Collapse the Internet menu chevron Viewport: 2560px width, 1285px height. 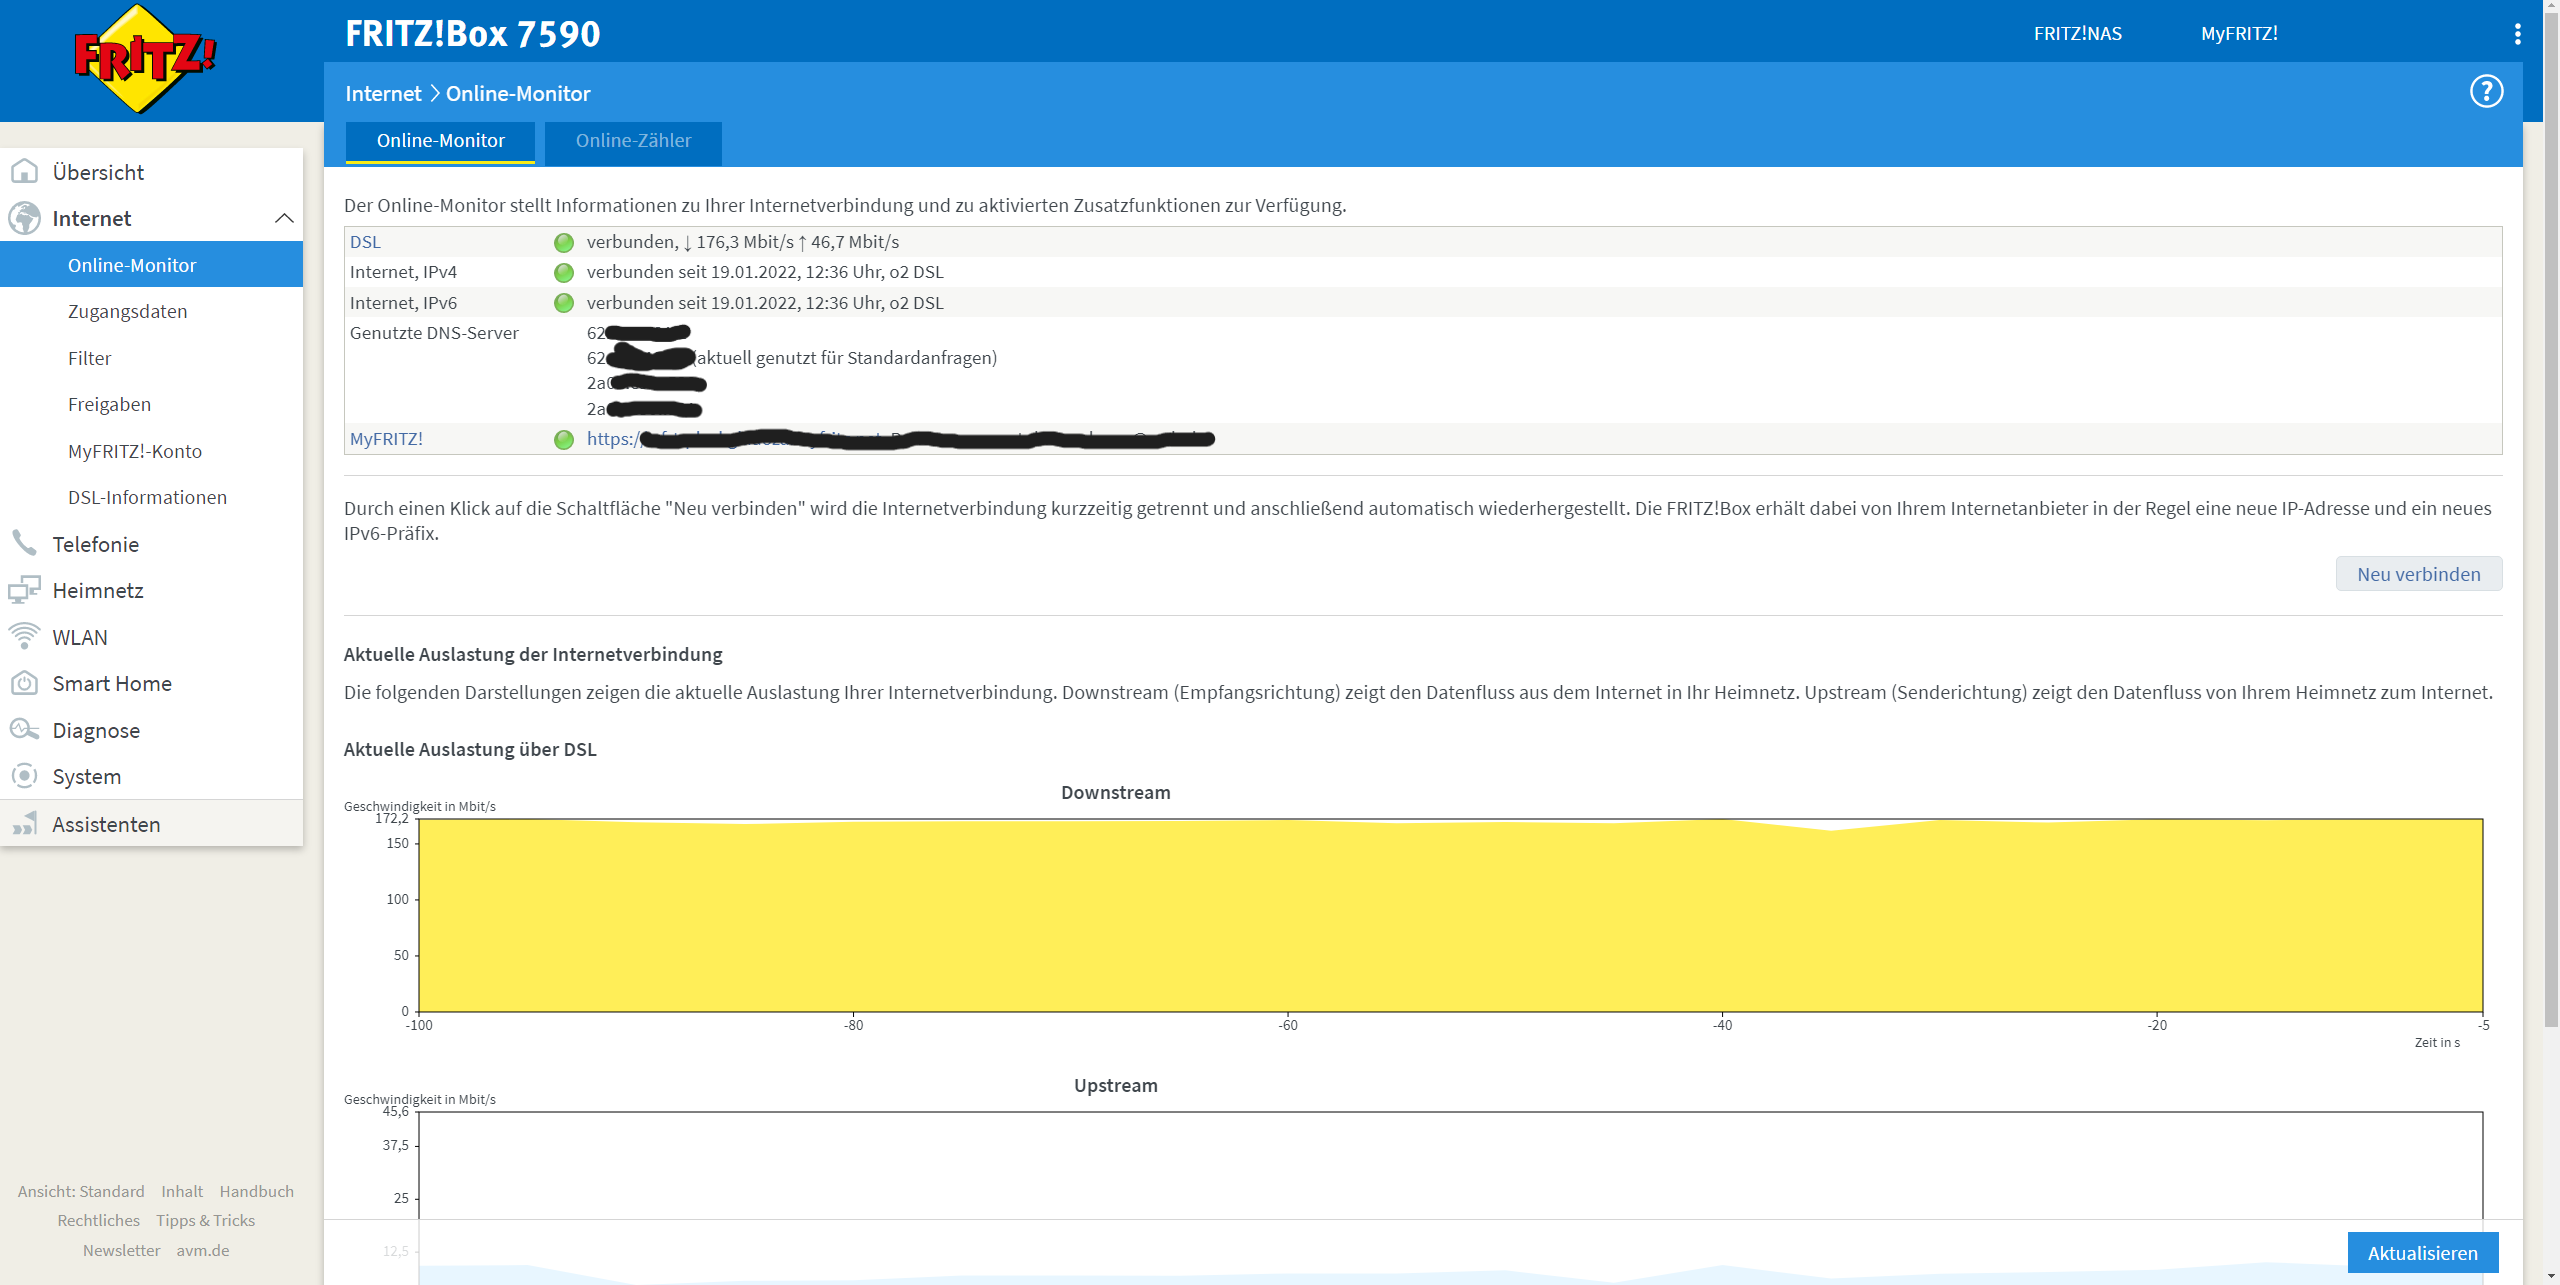click(x=284, y=218)
